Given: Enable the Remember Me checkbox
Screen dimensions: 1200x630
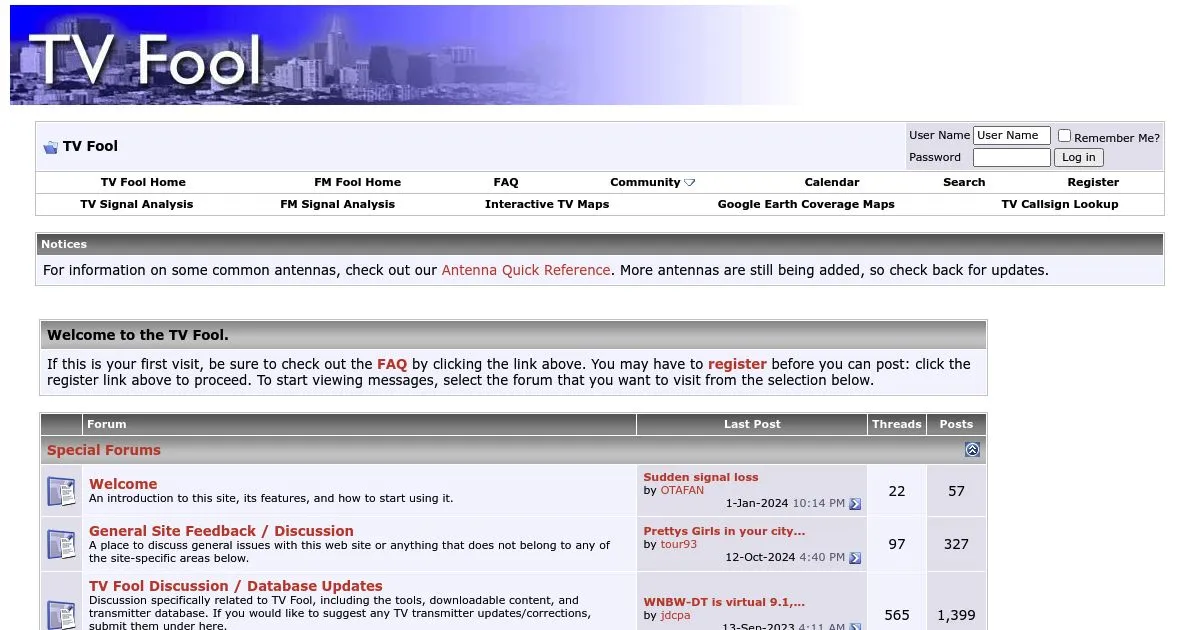Looking at the screenshot, I should [x=1064, y=136].
